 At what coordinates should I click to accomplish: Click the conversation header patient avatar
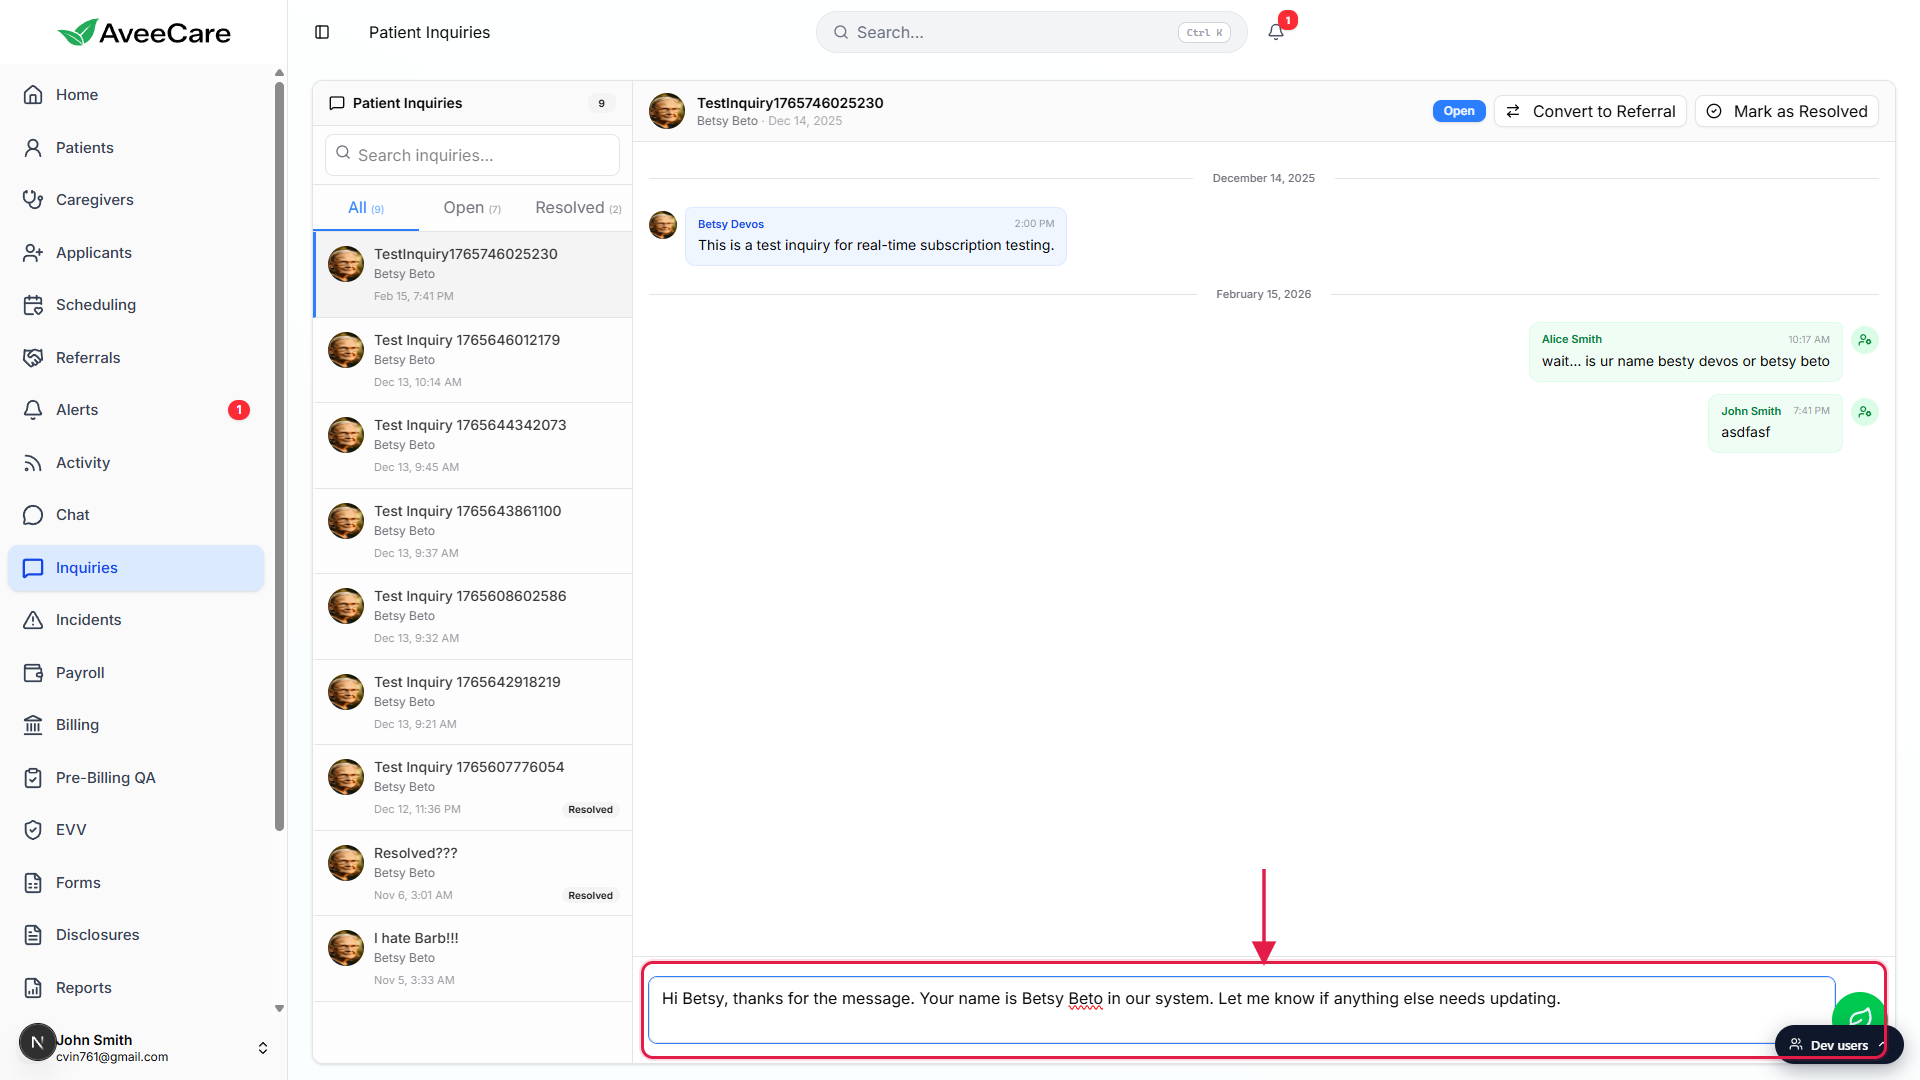coord(667,111)
